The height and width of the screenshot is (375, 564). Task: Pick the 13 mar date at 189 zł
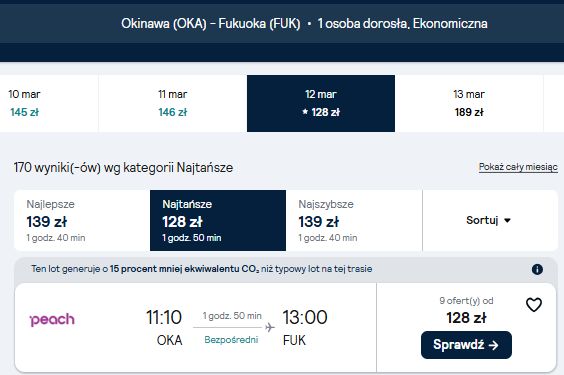click(469, 103)
